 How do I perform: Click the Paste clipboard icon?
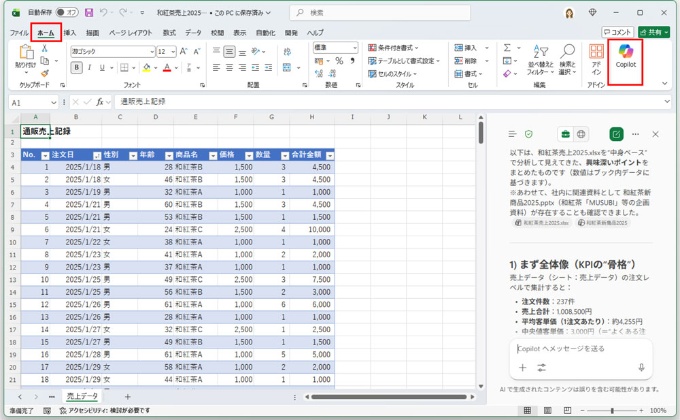click(26, 52)
